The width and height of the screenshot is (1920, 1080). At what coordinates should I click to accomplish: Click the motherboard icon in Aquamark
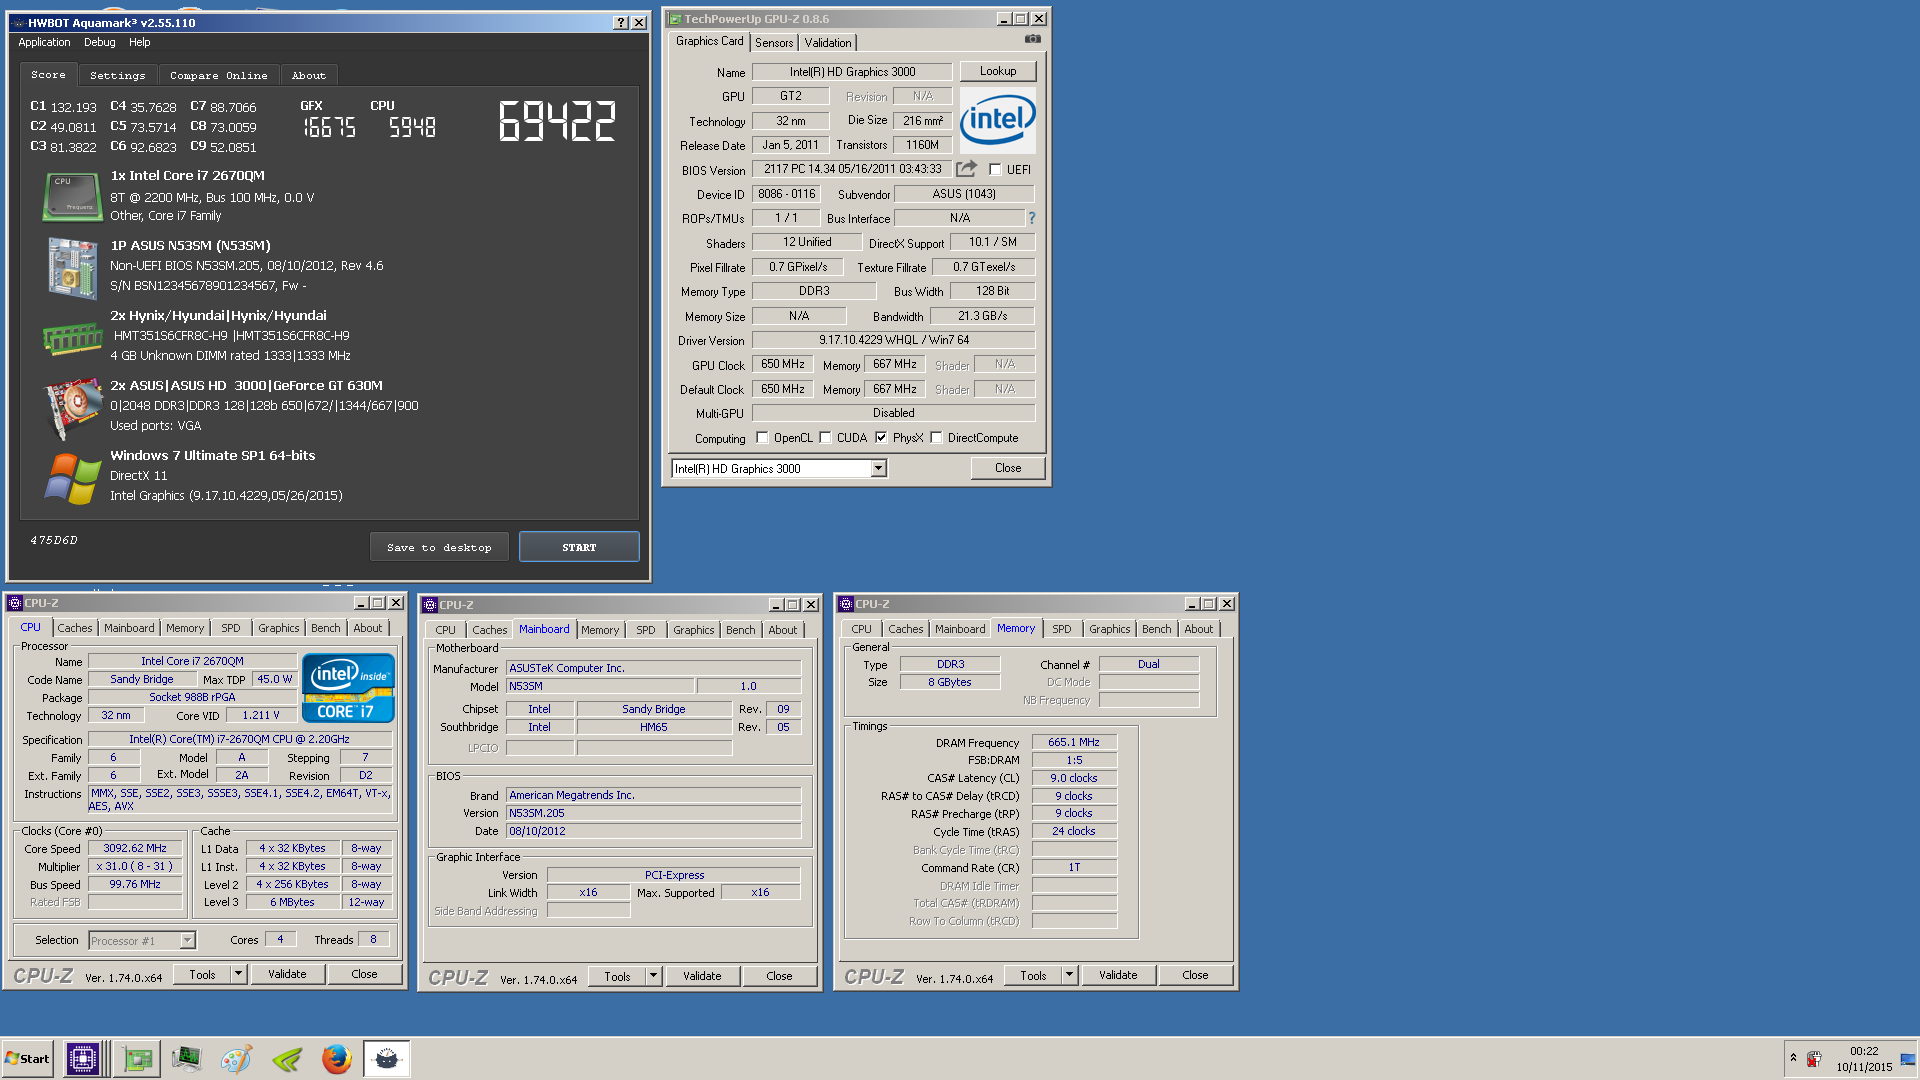coord(72,267)
